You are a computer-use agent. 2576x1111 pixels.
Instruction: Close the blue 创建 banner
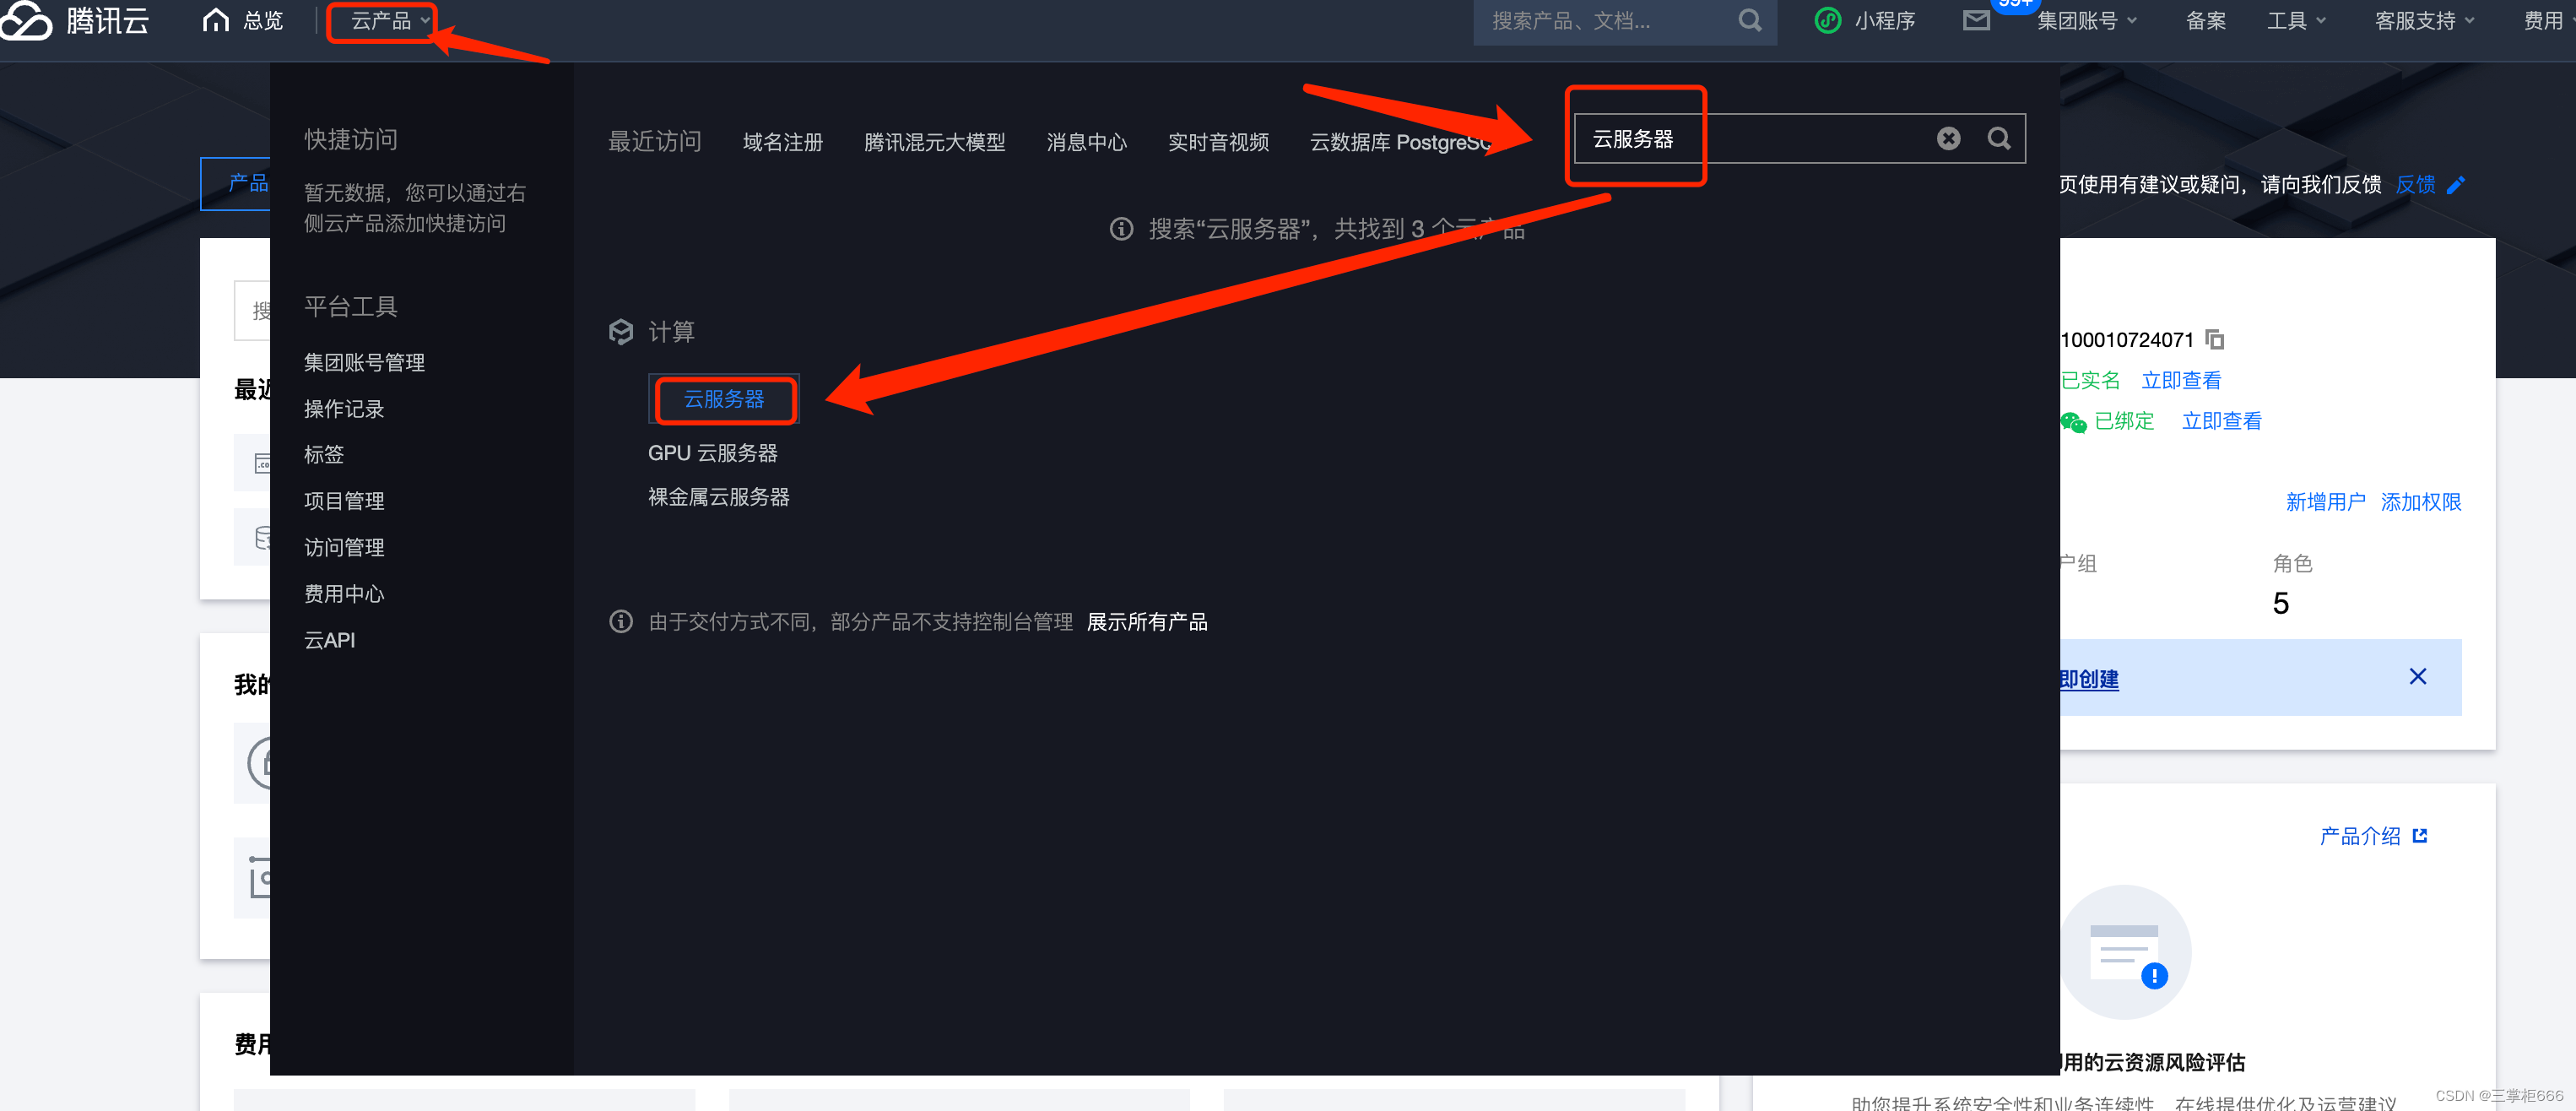click(2417, 677)
